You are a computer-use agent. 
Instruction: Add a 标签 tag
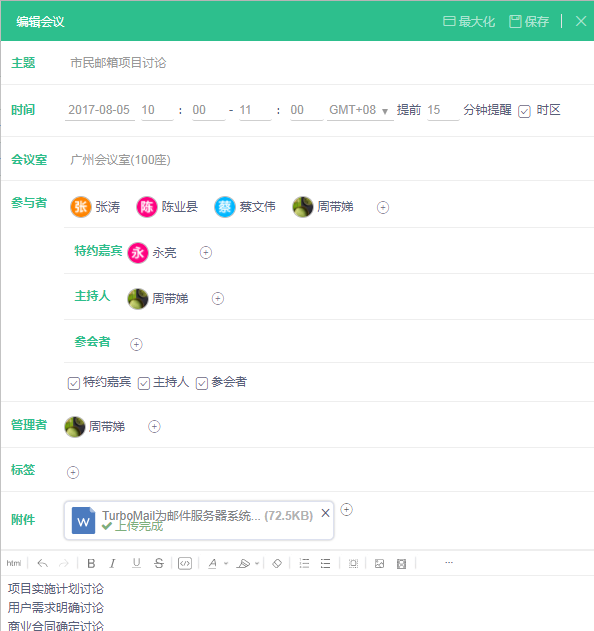[x=73, y=472]
